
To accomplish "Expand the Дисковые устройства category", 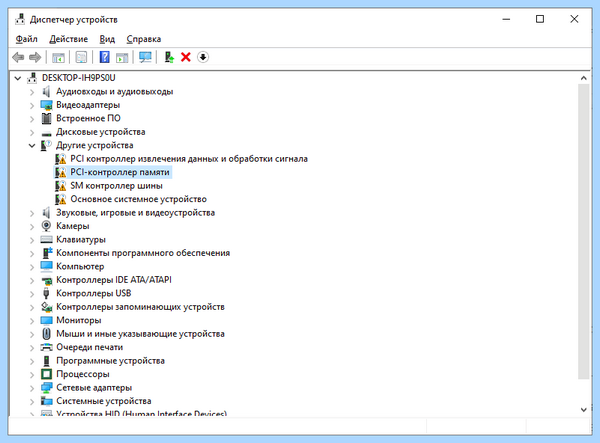I will [x=32, y=132].
